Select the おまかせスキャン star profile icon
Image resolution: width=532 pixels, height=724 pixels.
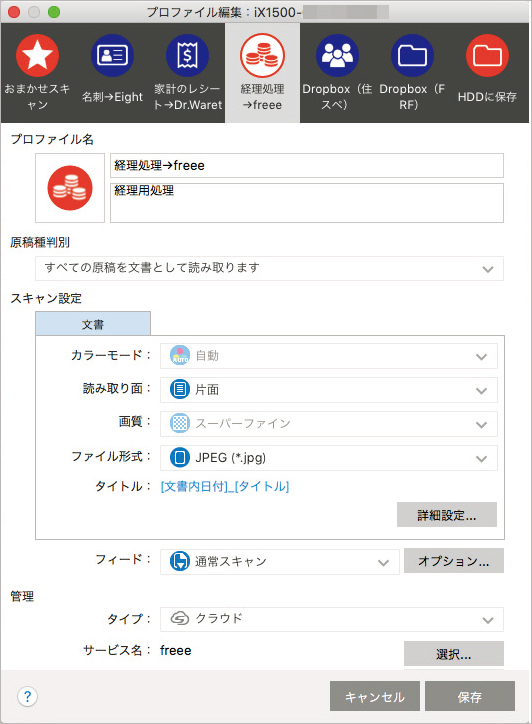[x=37, y=55]
